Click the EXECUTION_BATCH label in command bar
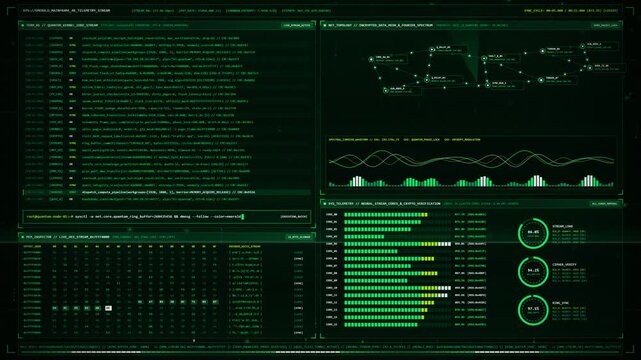The image size is (641, 360). (294, 217)
